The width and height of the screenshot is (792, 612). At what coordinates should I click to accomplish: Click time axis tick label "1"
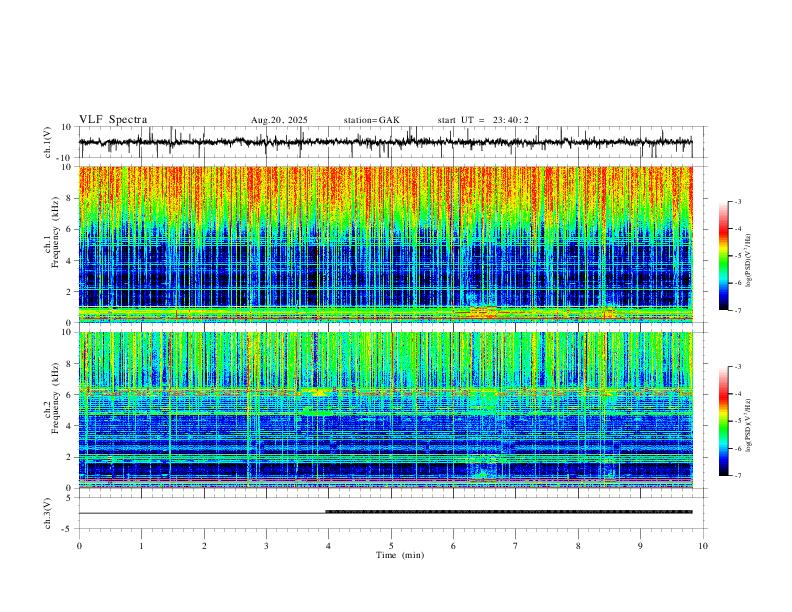(141, 546)
